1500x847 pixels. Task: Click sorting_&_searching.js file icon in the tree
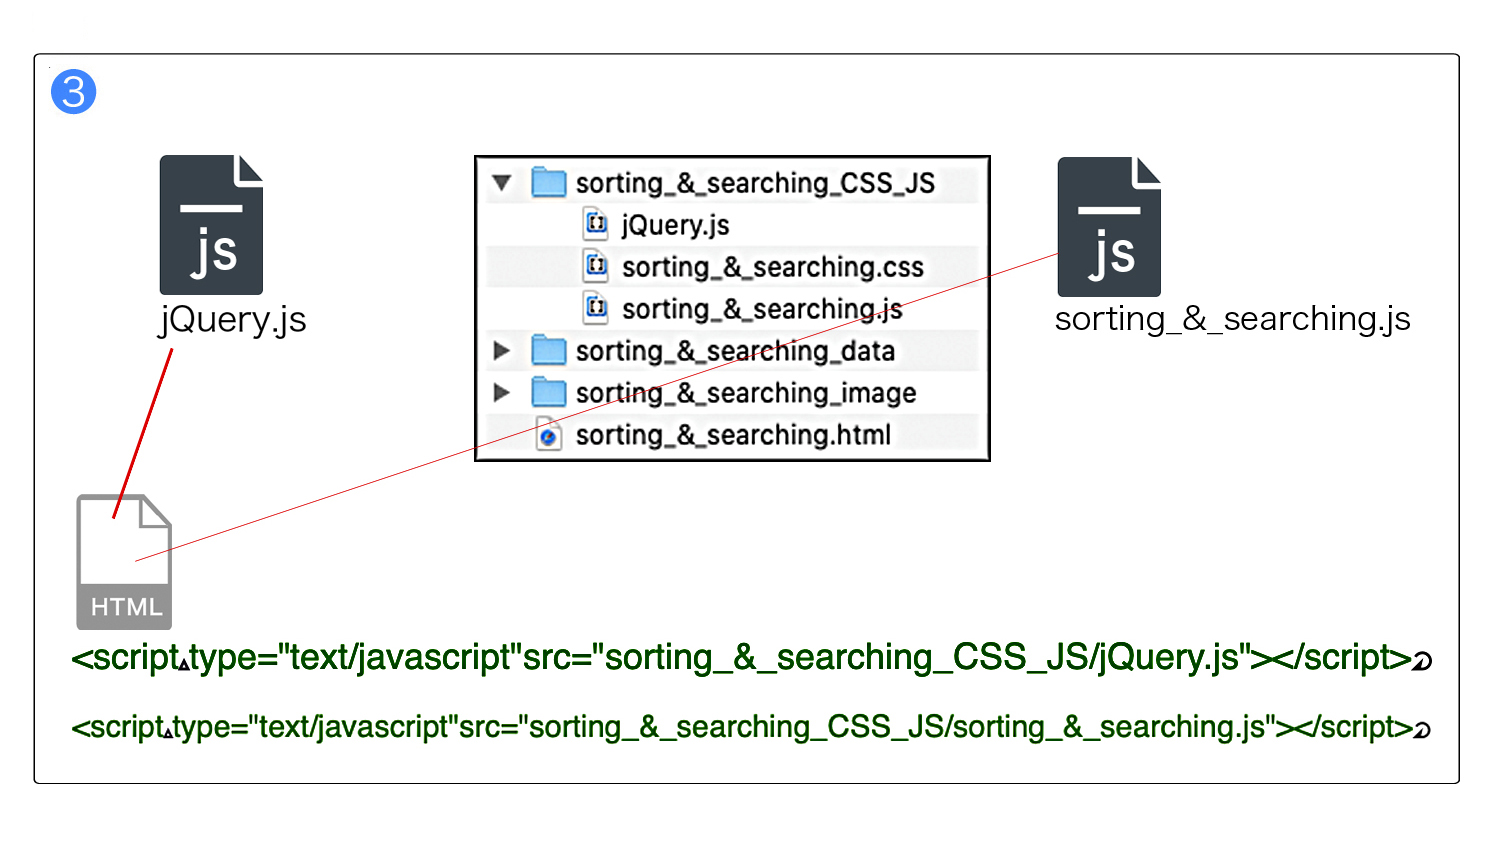(596, 308)
